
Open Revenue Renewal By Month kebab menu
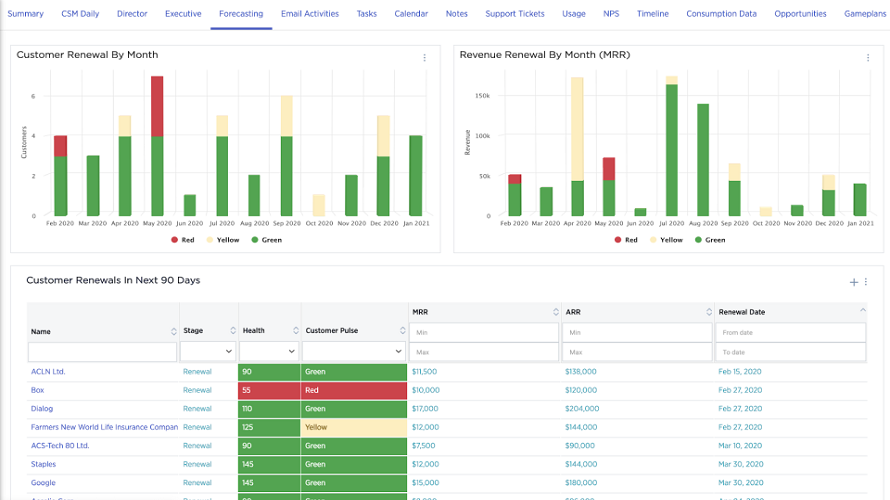(868, 57)
